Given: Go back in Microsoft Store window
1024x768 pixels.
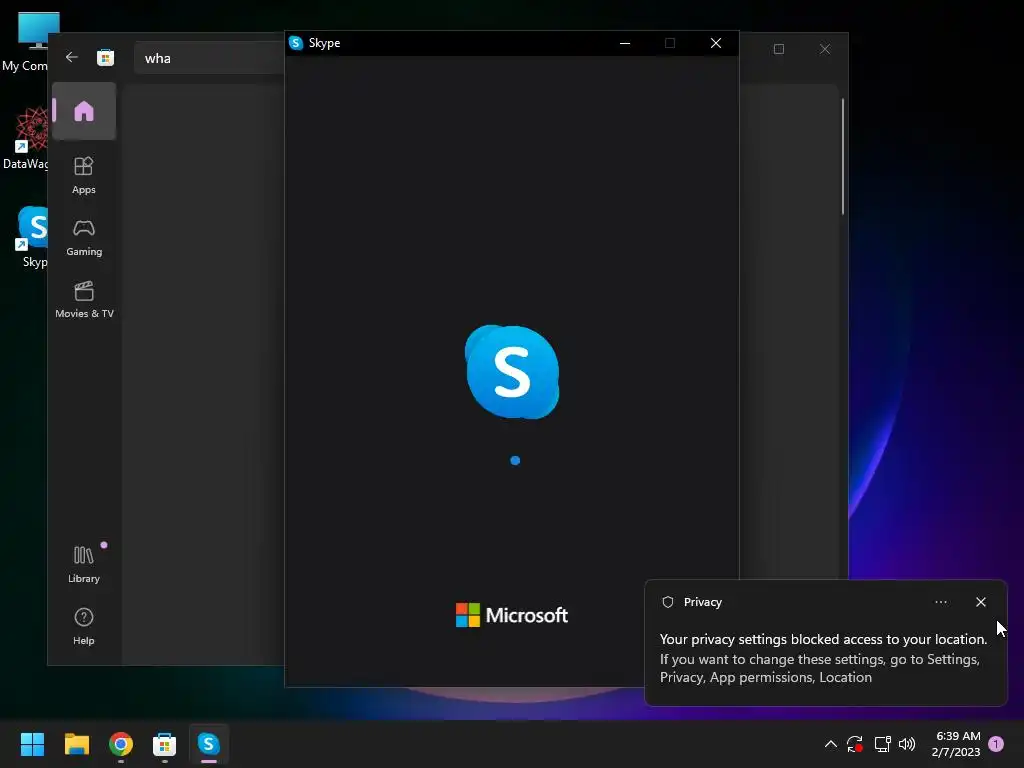Looking at the screenshot, I should (72, 57).
